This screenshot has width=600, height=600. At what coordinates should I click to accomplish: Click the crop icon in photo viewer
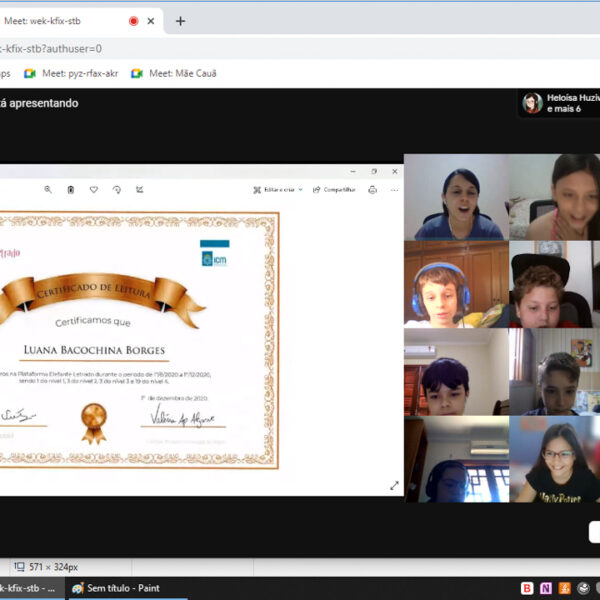(x=140, y=189)
